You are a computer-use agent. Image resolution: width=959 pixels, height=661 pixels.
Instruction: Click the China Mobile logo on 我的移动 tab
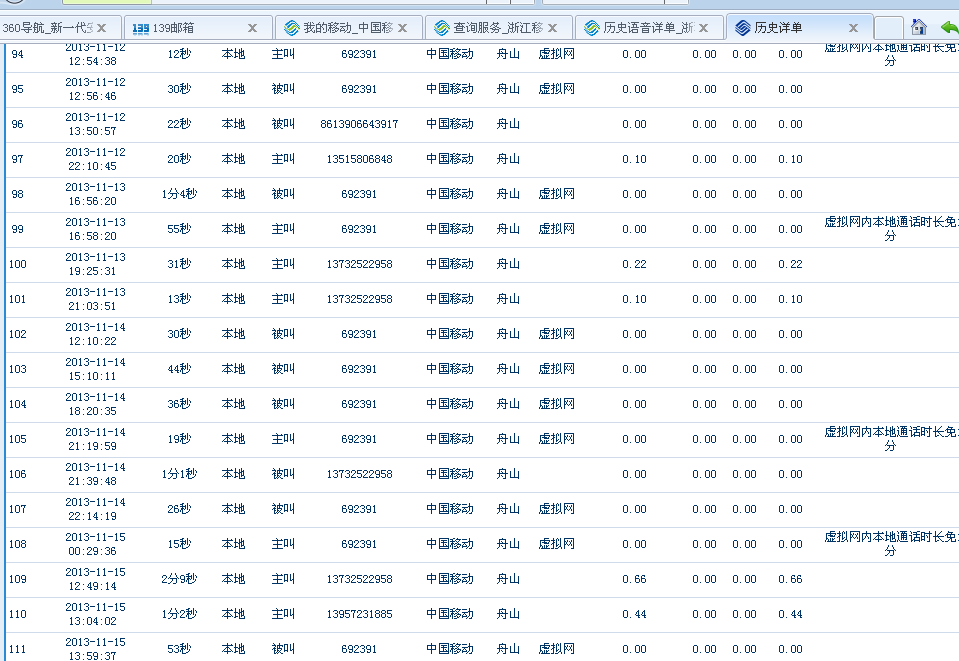tap(291, 28)
